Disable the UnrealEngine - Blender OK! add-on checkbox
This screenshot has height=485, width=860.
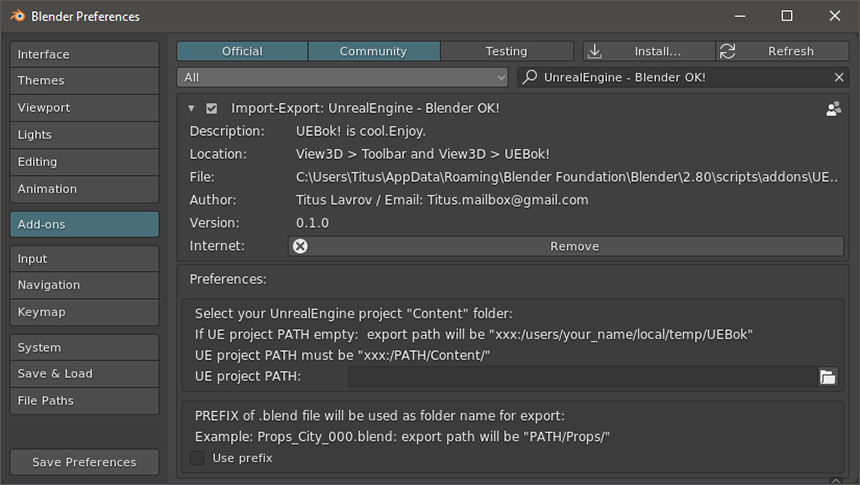[212, 109]
